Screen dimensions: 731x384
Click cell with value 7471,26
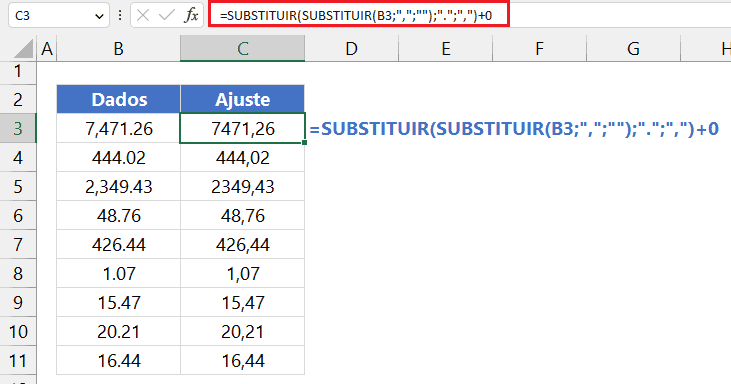pyautogui.click(x=242, y=128)
